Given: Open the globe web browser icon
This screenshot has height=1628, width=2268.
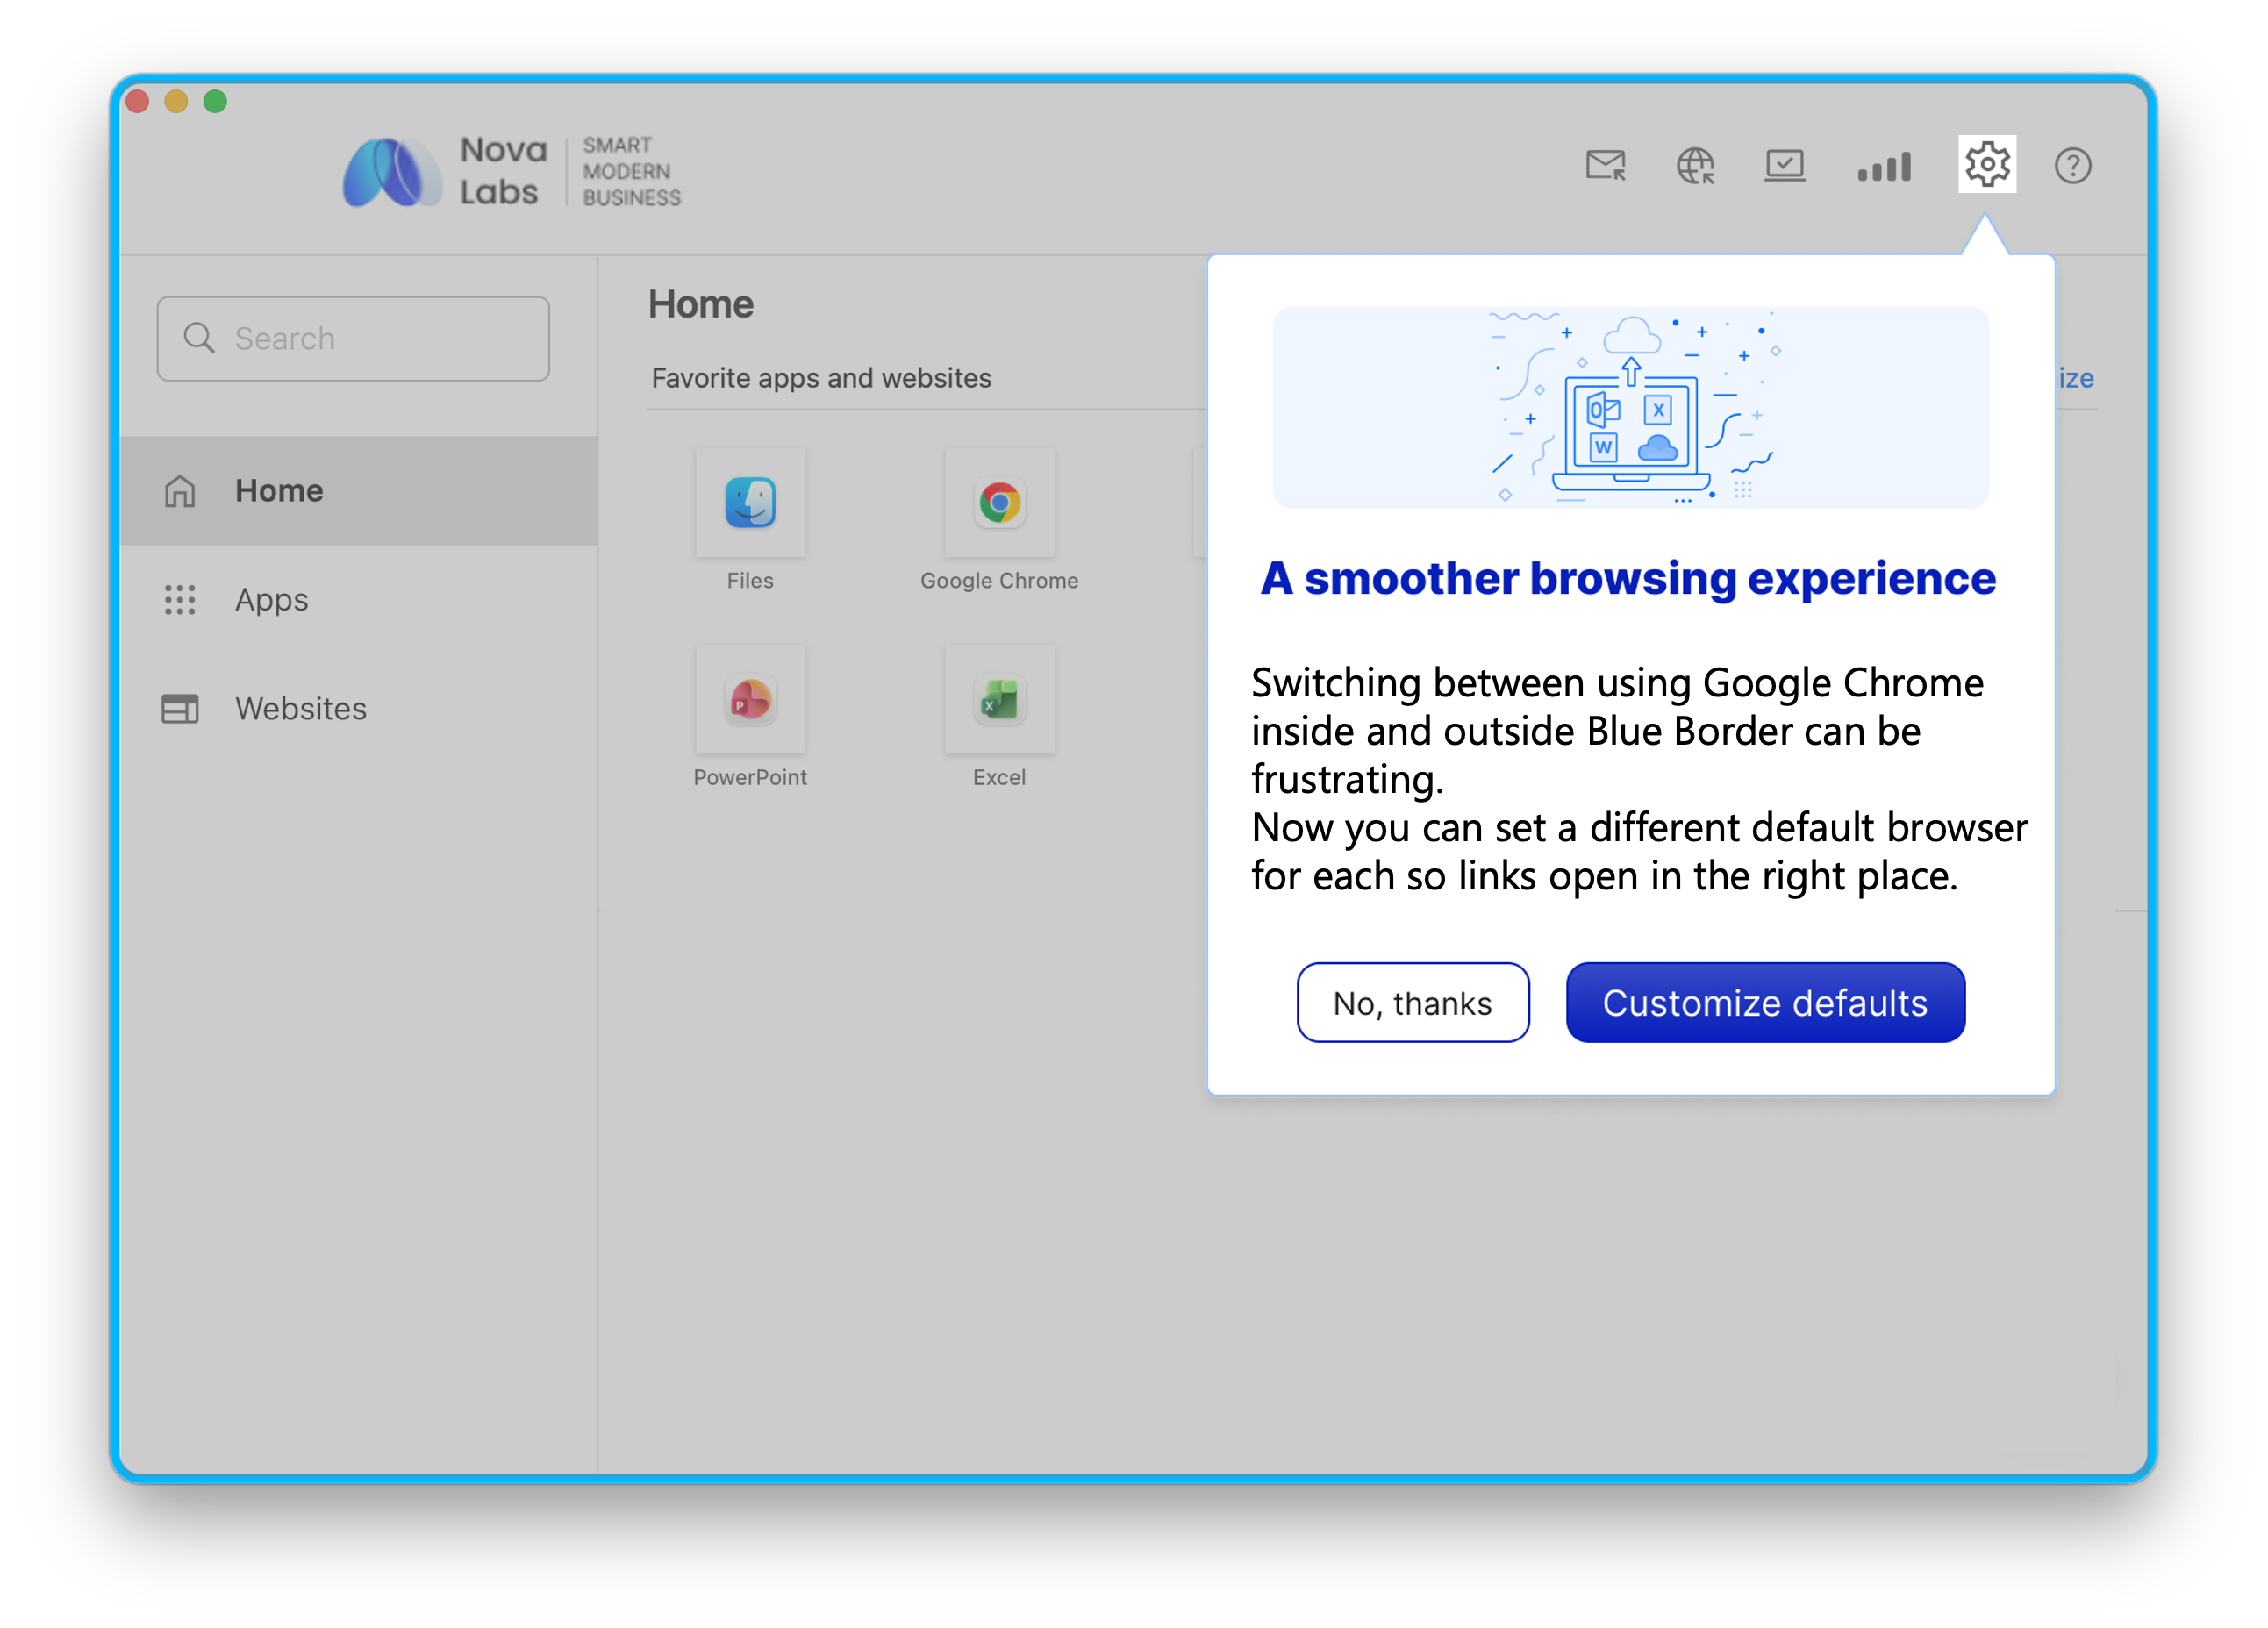Looking at the screenshot, I should click(x=1695, y=165).
